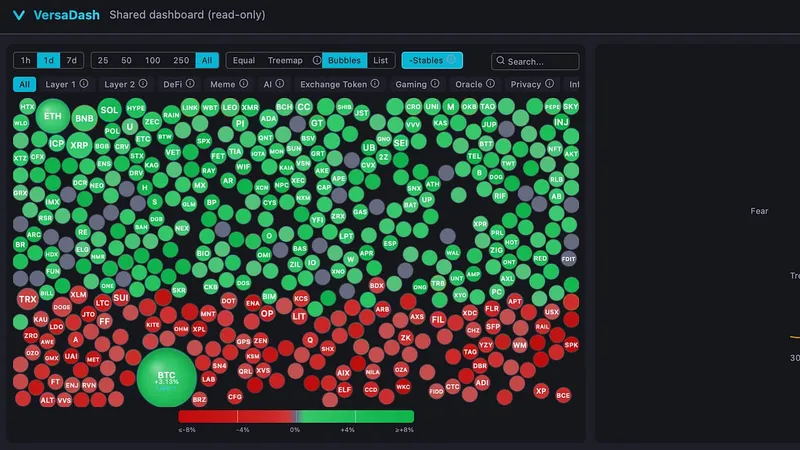The width and height of the screenshot is (800, 450).
Task: Click the magnifier search icon
Action: (x=501, y=61)
